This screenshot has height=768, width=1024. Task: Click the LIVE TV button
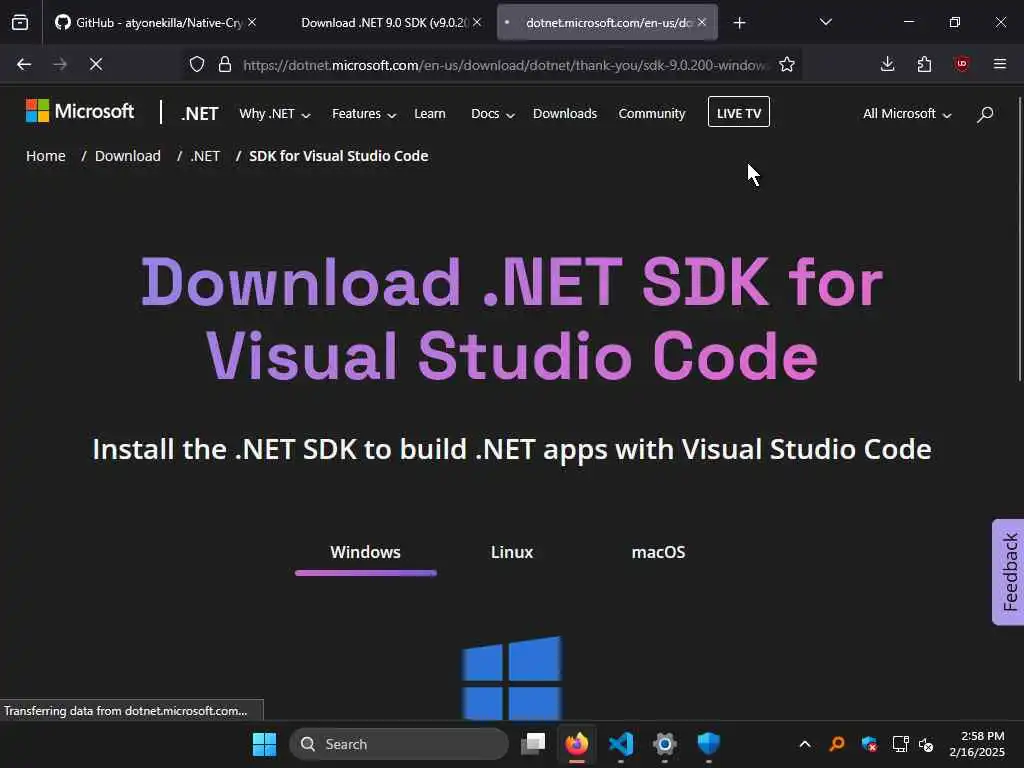(739, 112)
